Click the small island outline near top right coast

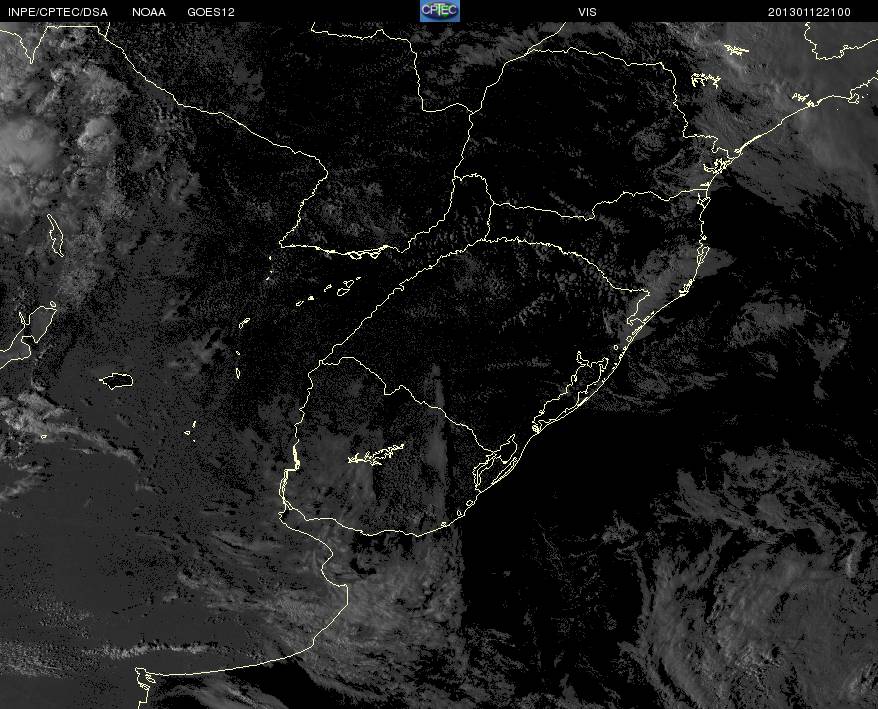click(736, 49)
